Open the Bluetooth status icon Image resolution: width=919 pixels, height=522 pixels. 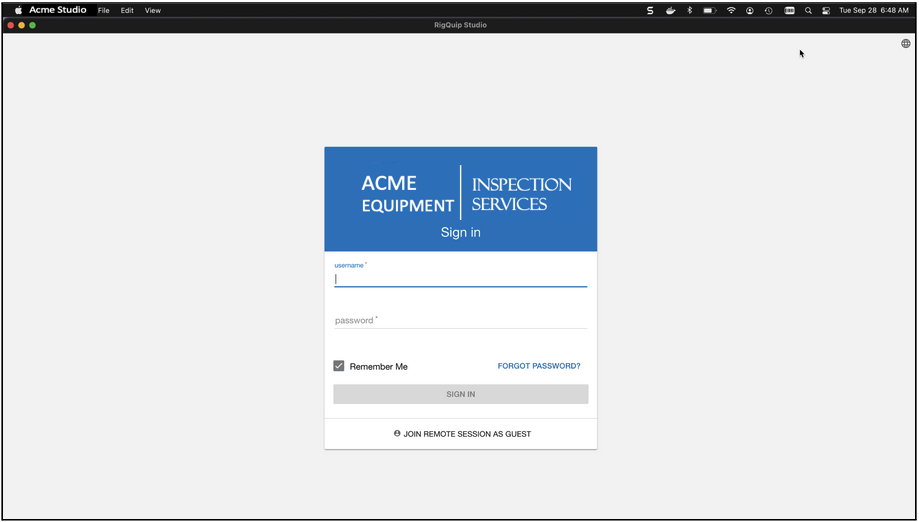click(690, 11)
